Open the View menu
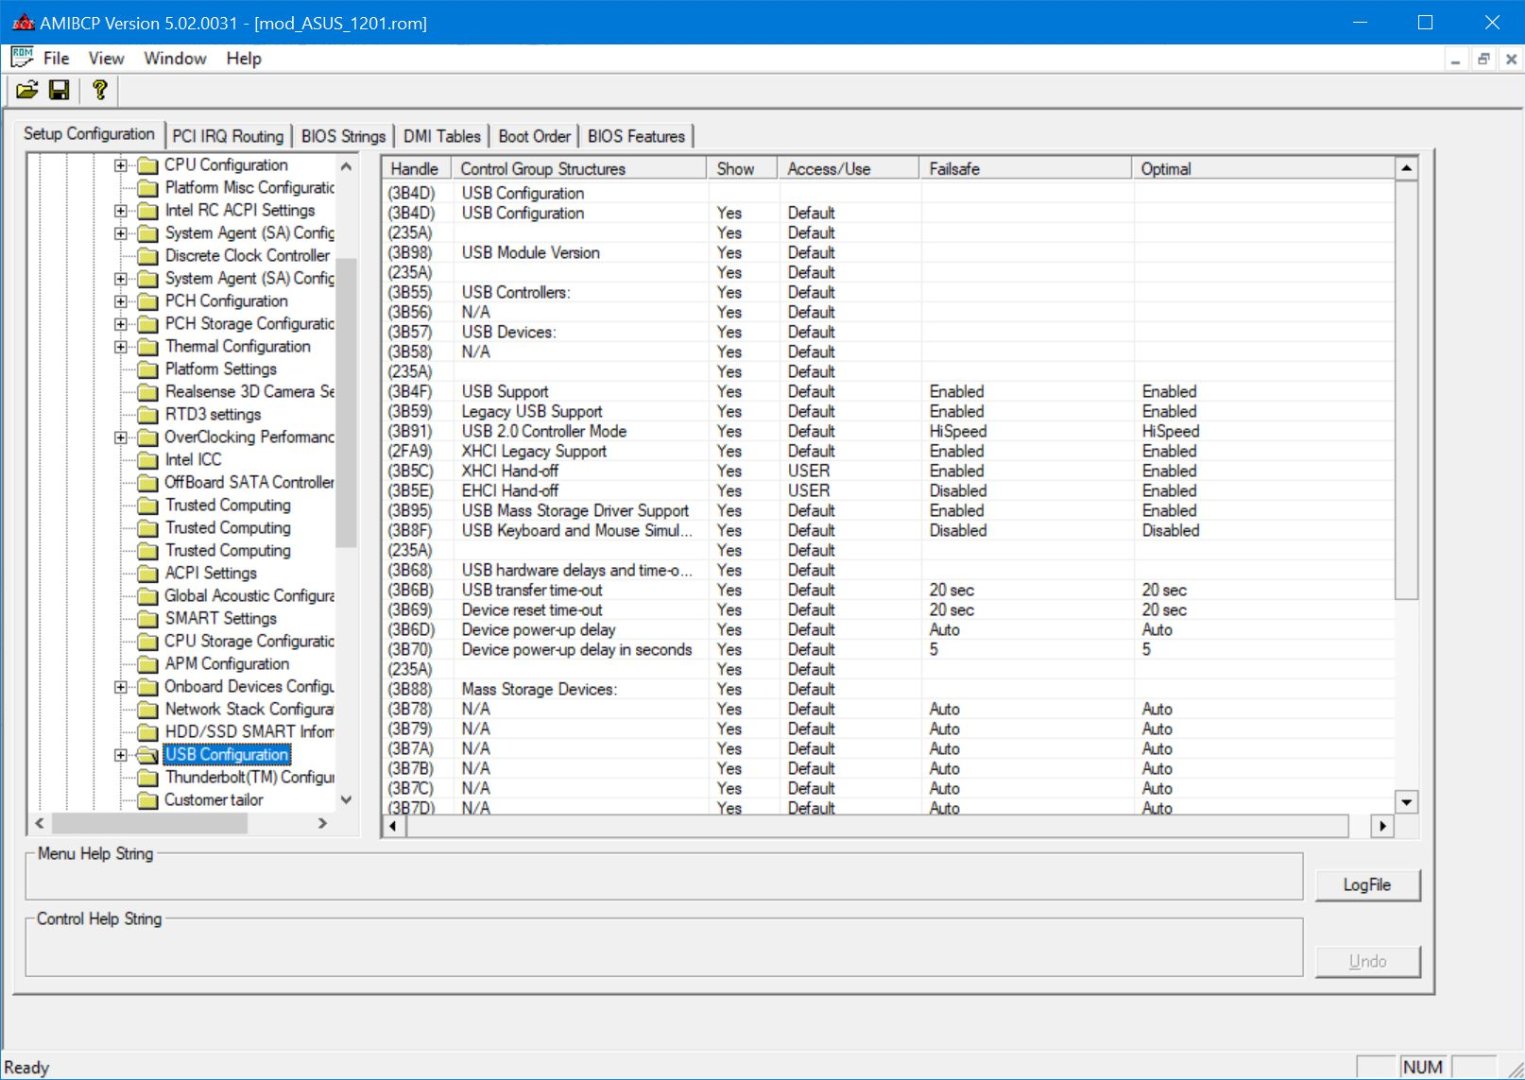Viewport: 1525px width, 1080px height. click(106, 58)
